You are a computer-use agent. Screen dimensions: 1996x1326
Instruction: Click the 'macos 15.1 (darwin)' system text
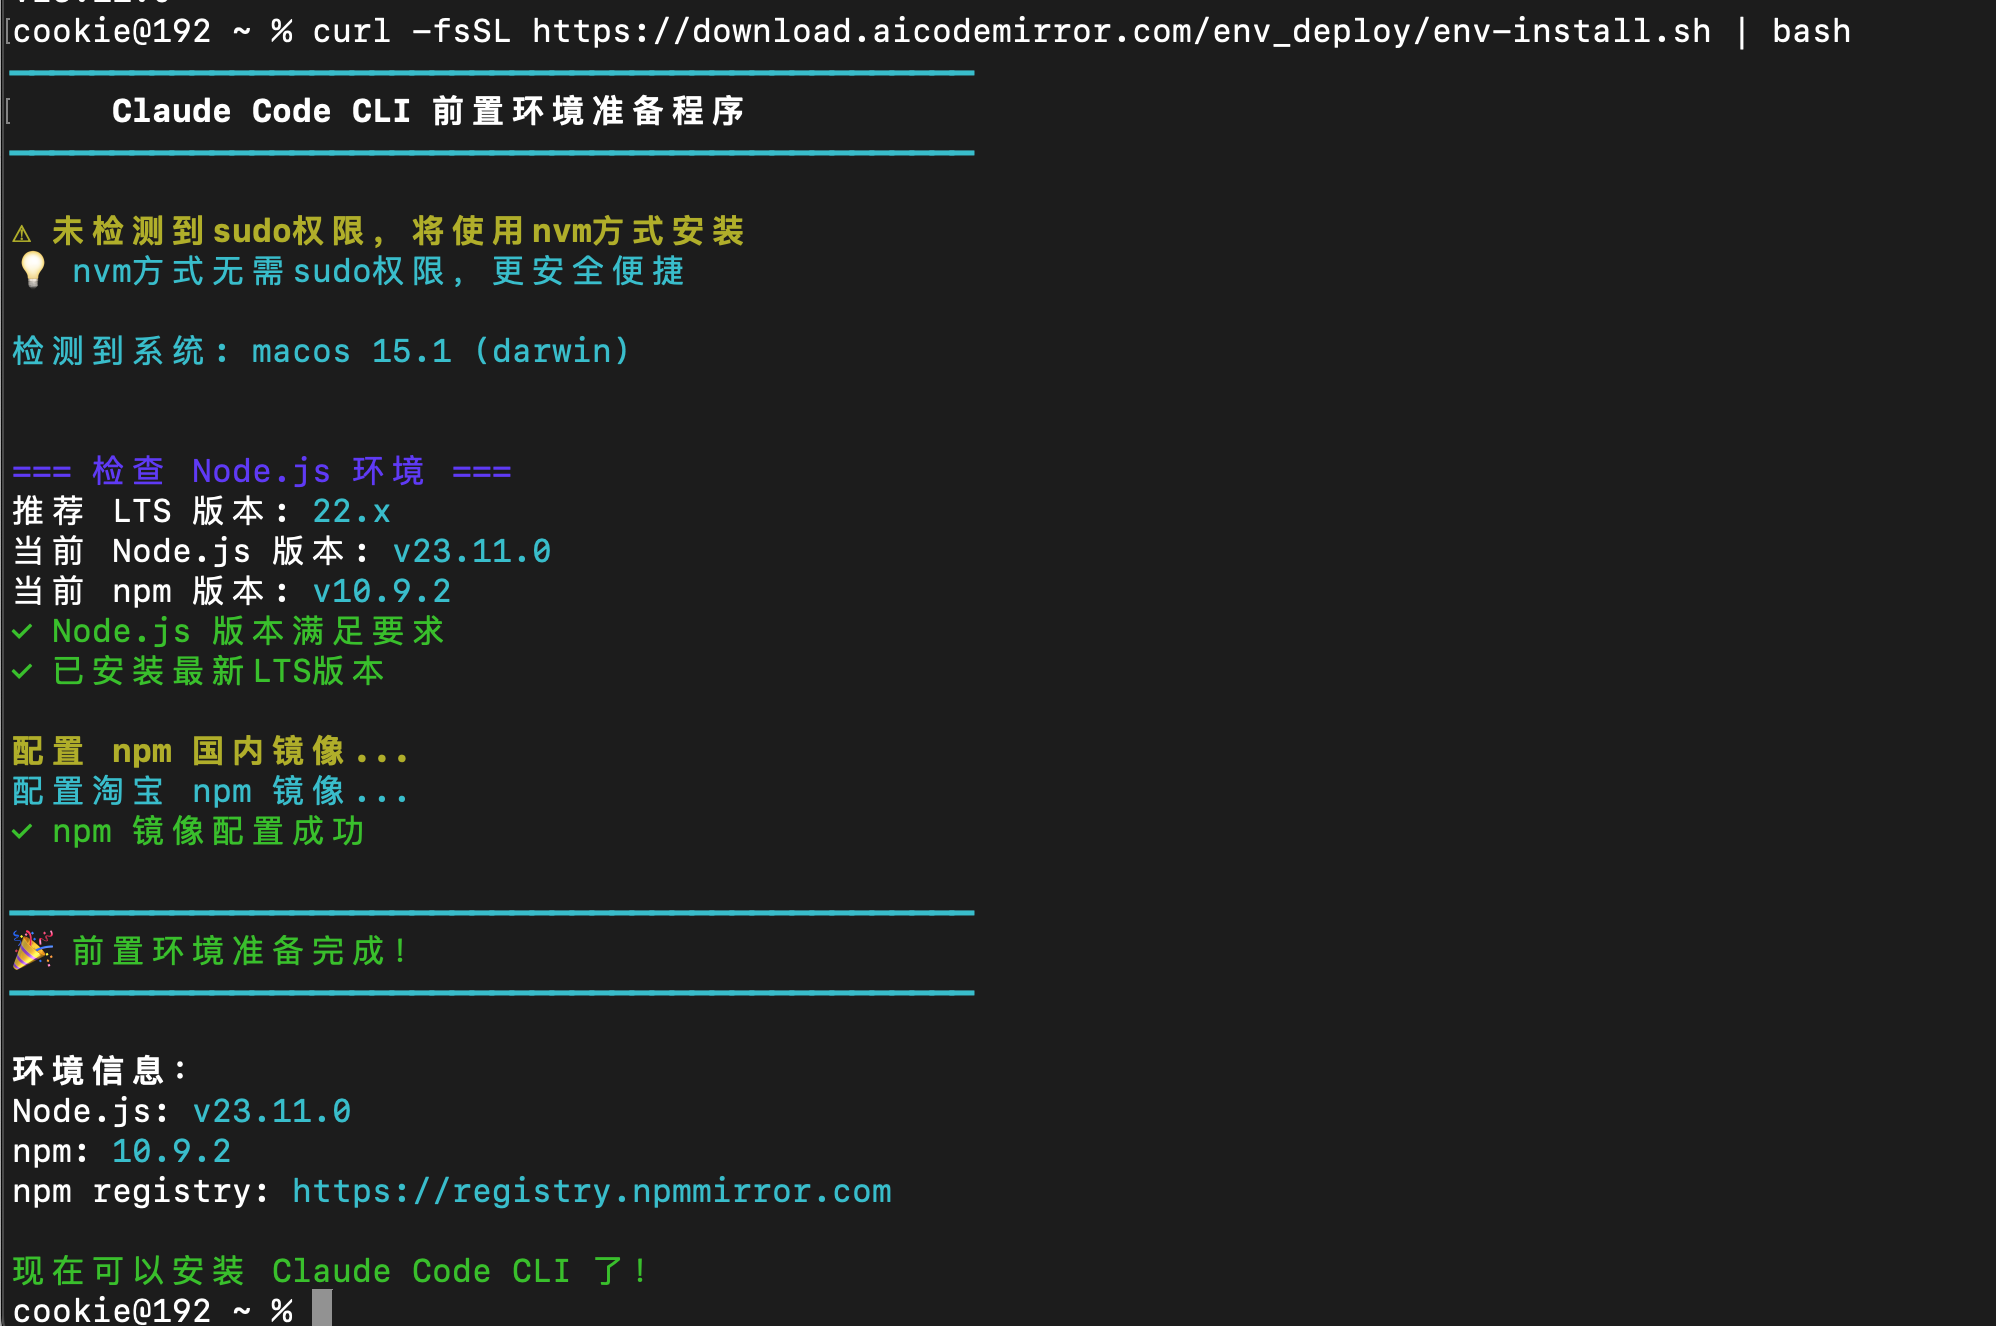click(x=441, y=351)
